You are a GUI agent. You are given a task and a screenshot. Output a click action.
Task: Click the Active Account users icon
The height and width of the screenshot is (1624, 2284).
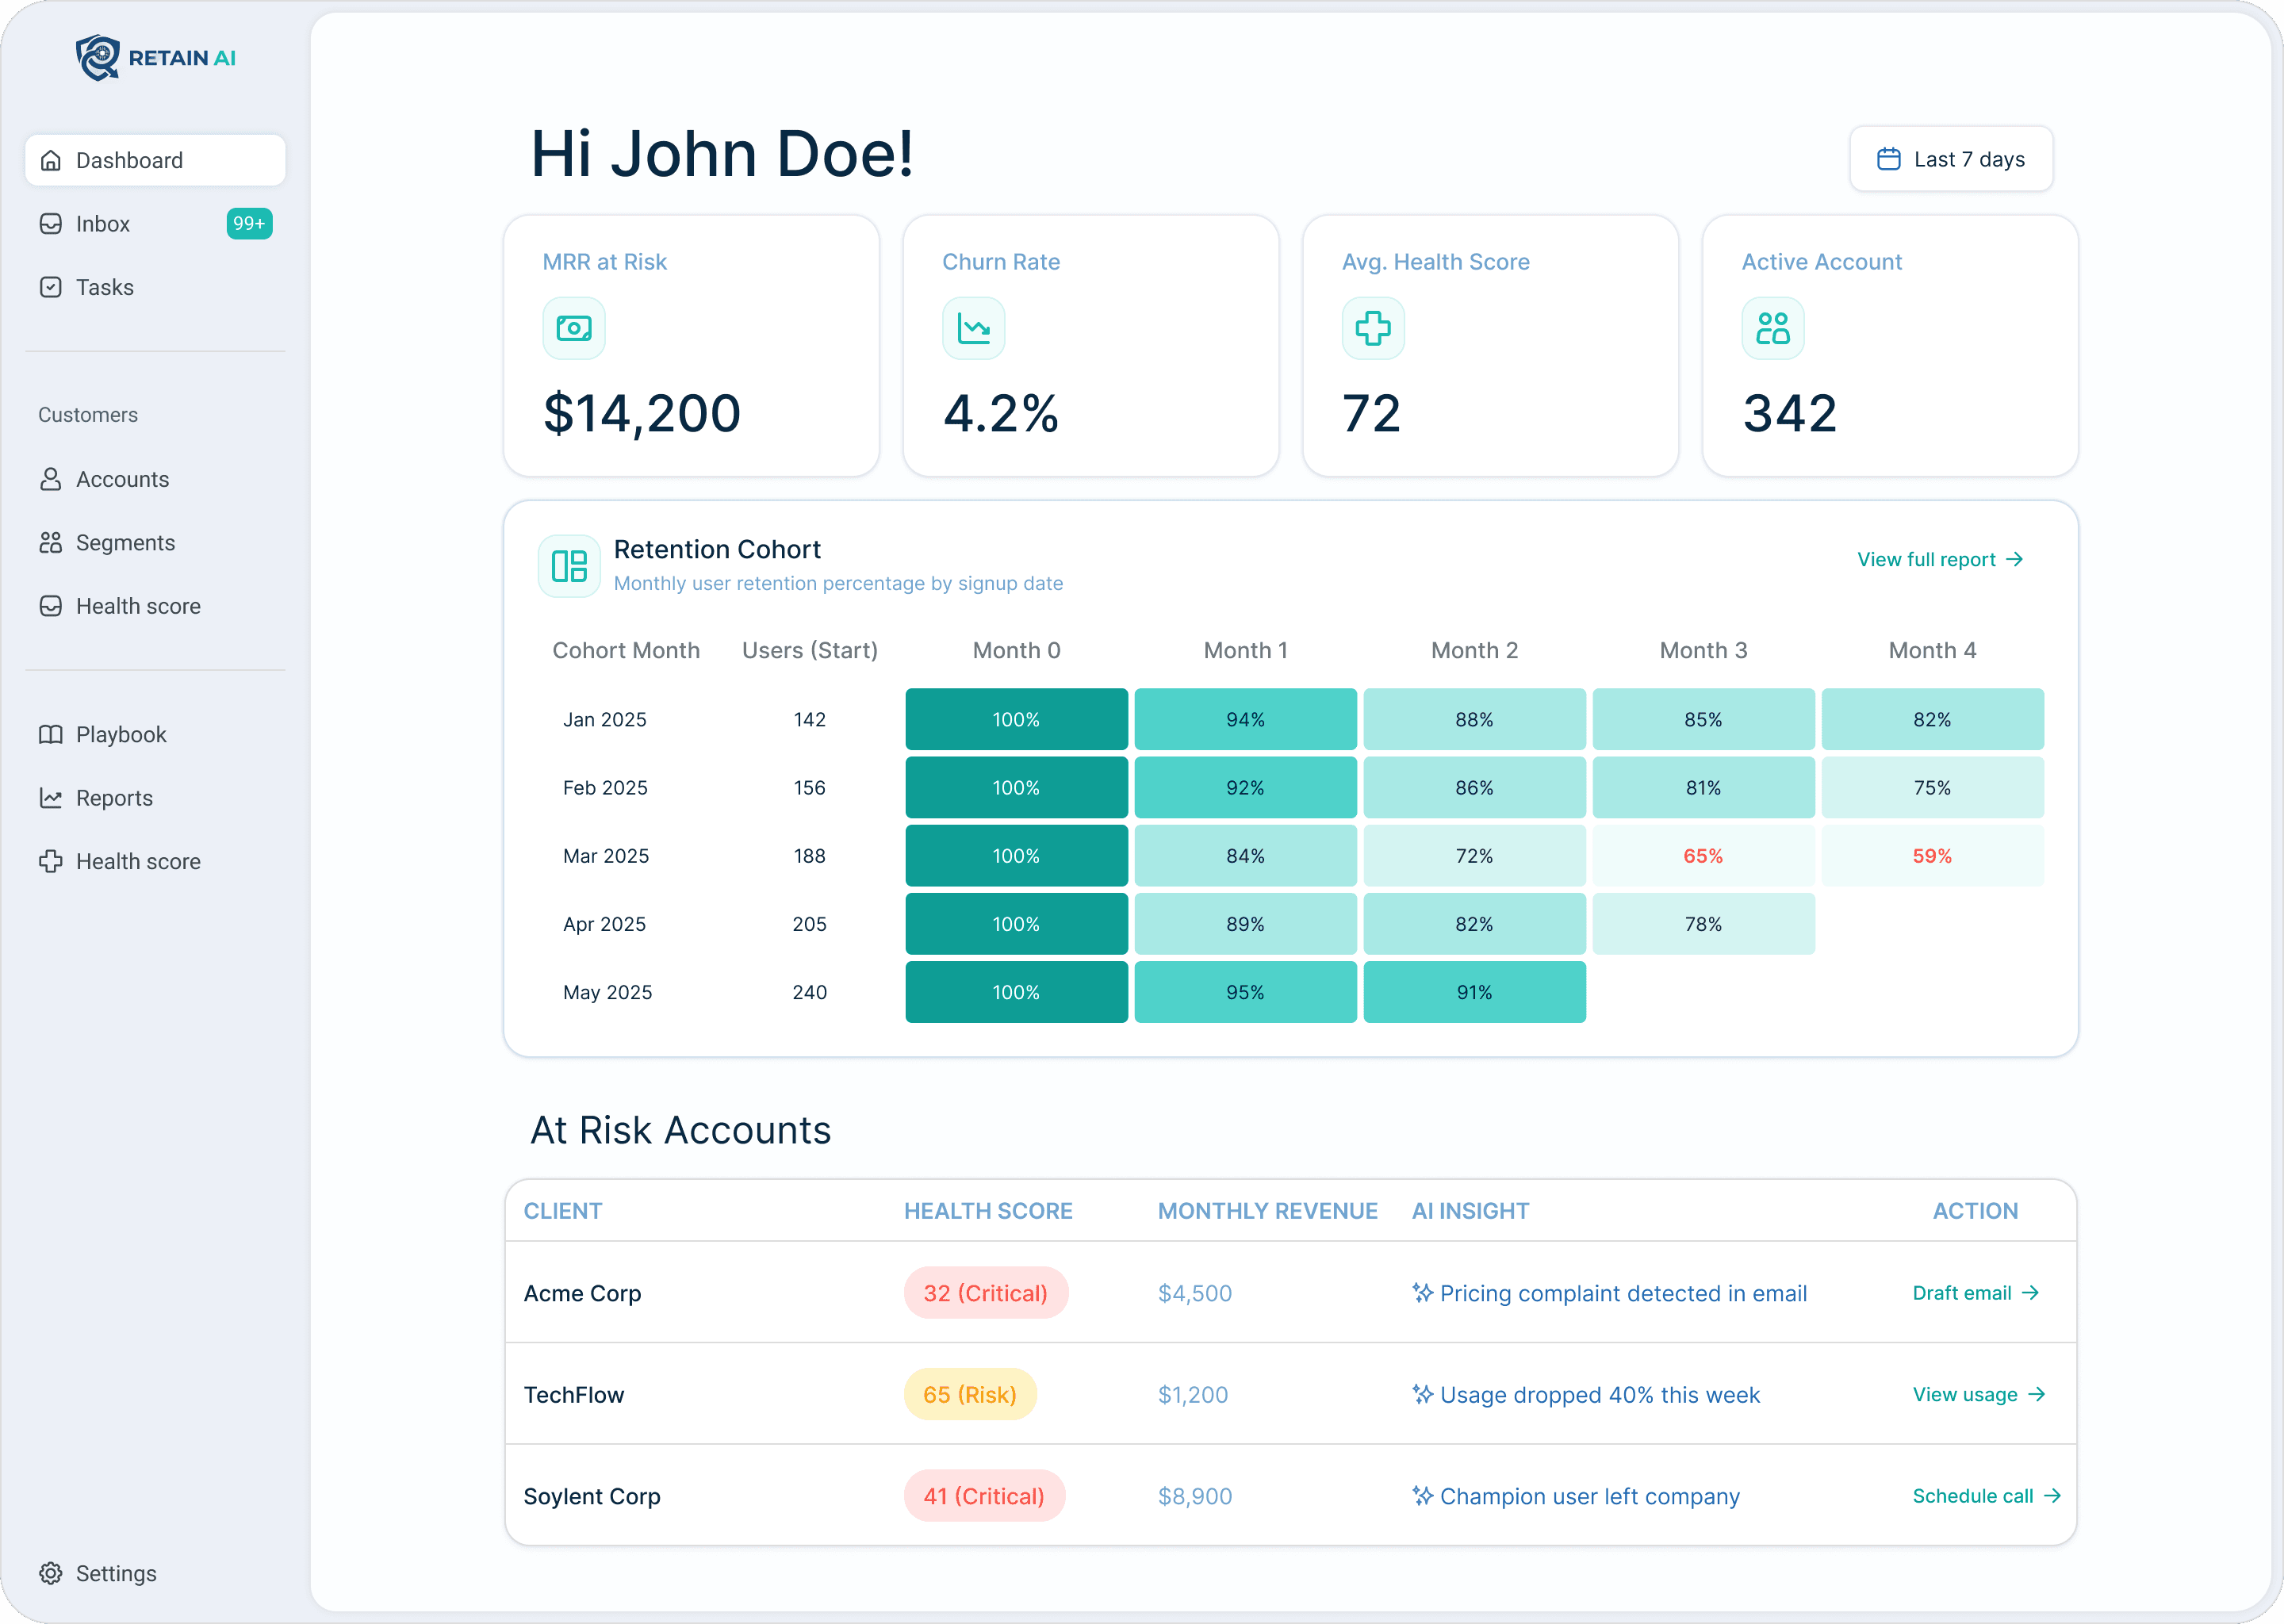pyautogui.click(x=1772, y=328)
